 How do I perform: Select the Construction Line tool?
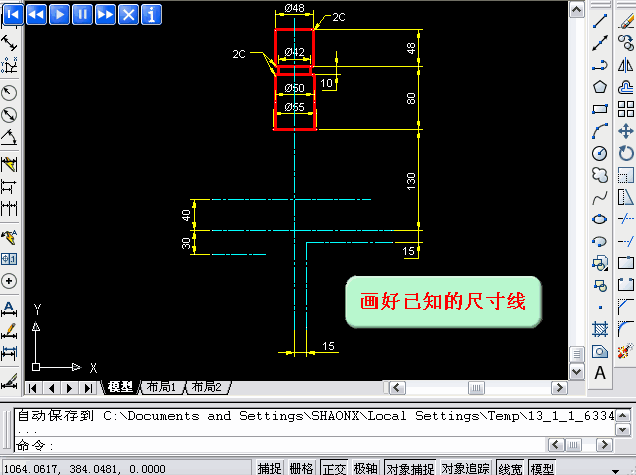coord(600,43)
